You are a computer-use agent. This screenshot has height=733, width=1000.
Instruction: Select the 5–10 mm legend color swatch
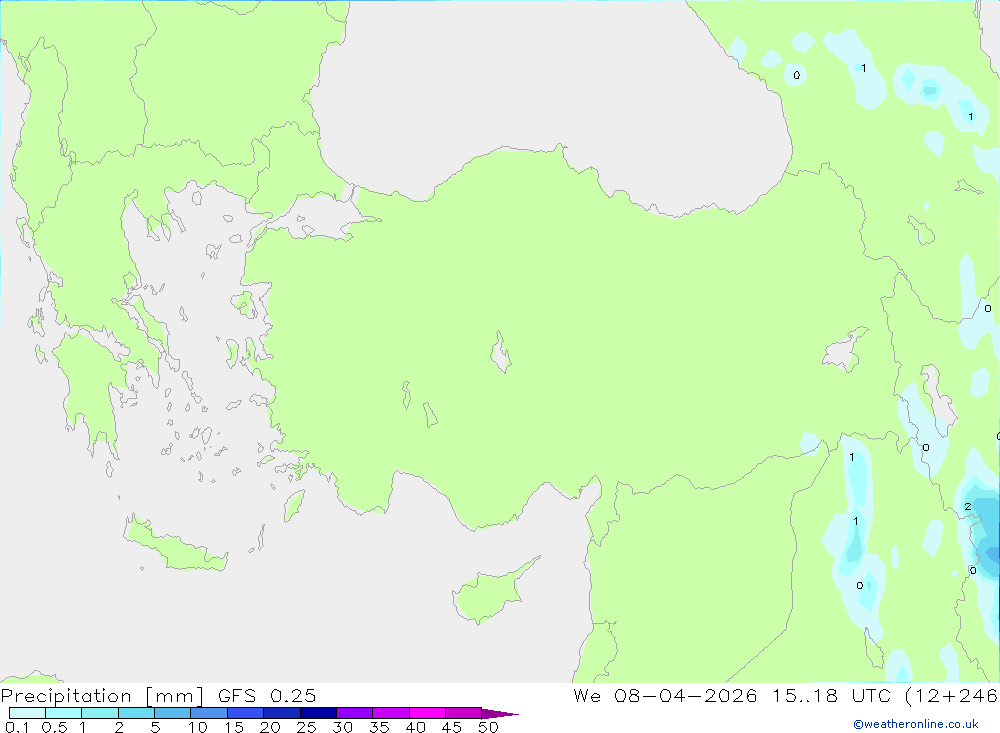click(173, 713)
